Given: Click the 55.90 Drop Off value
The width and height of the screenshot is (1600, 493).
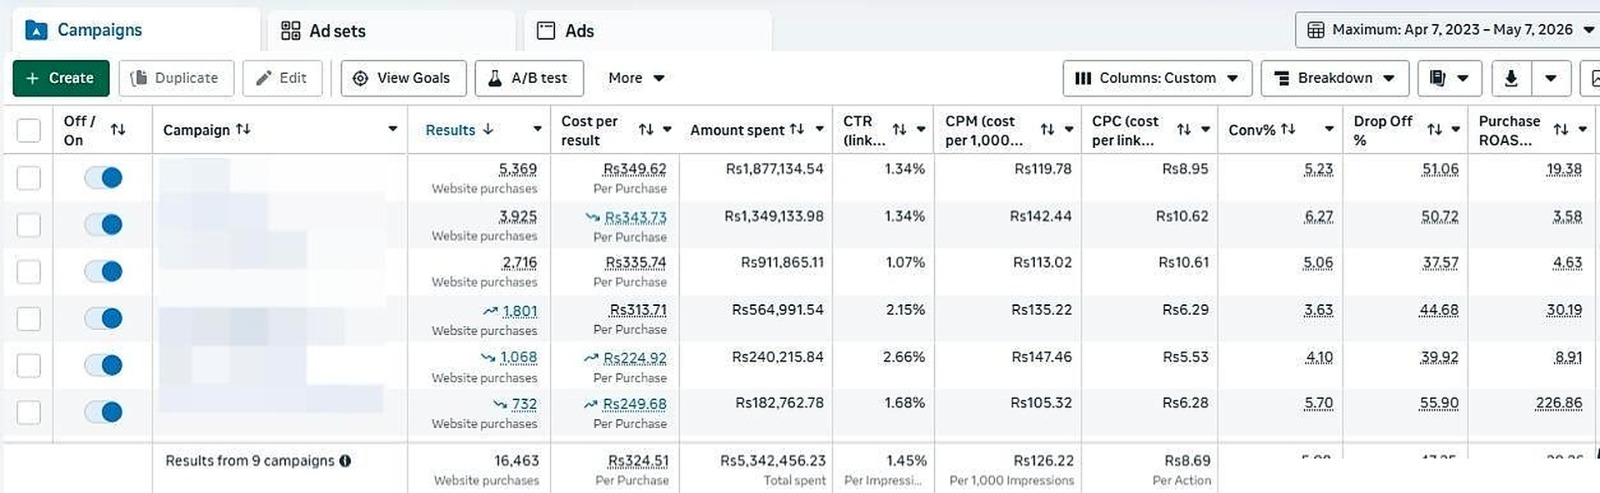Looking at the screenshot, I should pos(1439,403).
